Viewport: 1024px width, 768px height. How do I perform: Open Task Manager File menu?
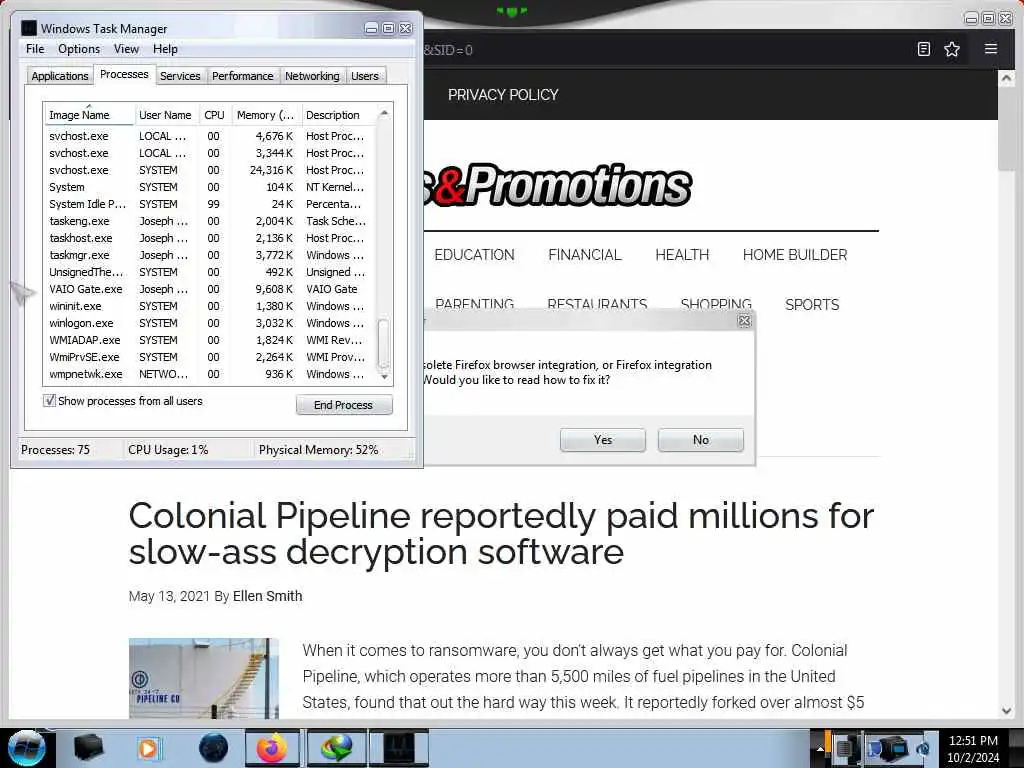(x=35, y=49)
